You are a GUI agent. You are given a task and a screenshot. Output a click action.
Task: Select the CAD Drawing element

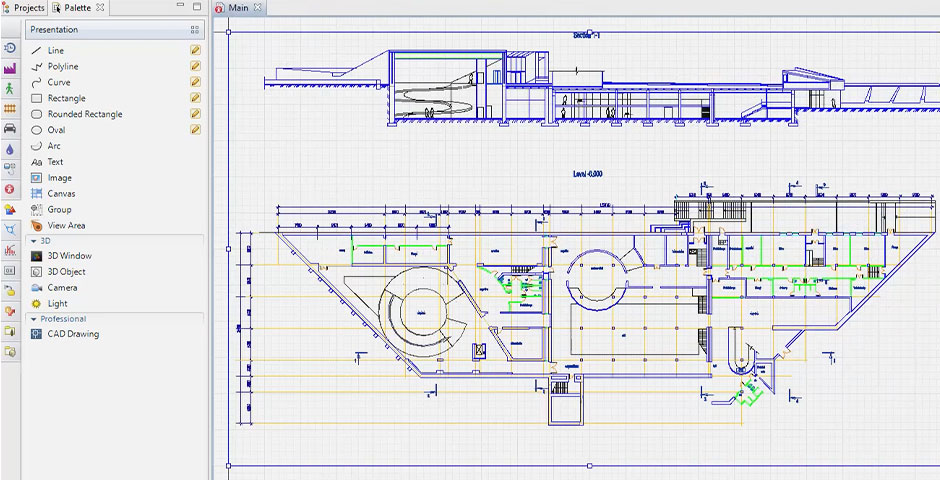click(73, 334)
